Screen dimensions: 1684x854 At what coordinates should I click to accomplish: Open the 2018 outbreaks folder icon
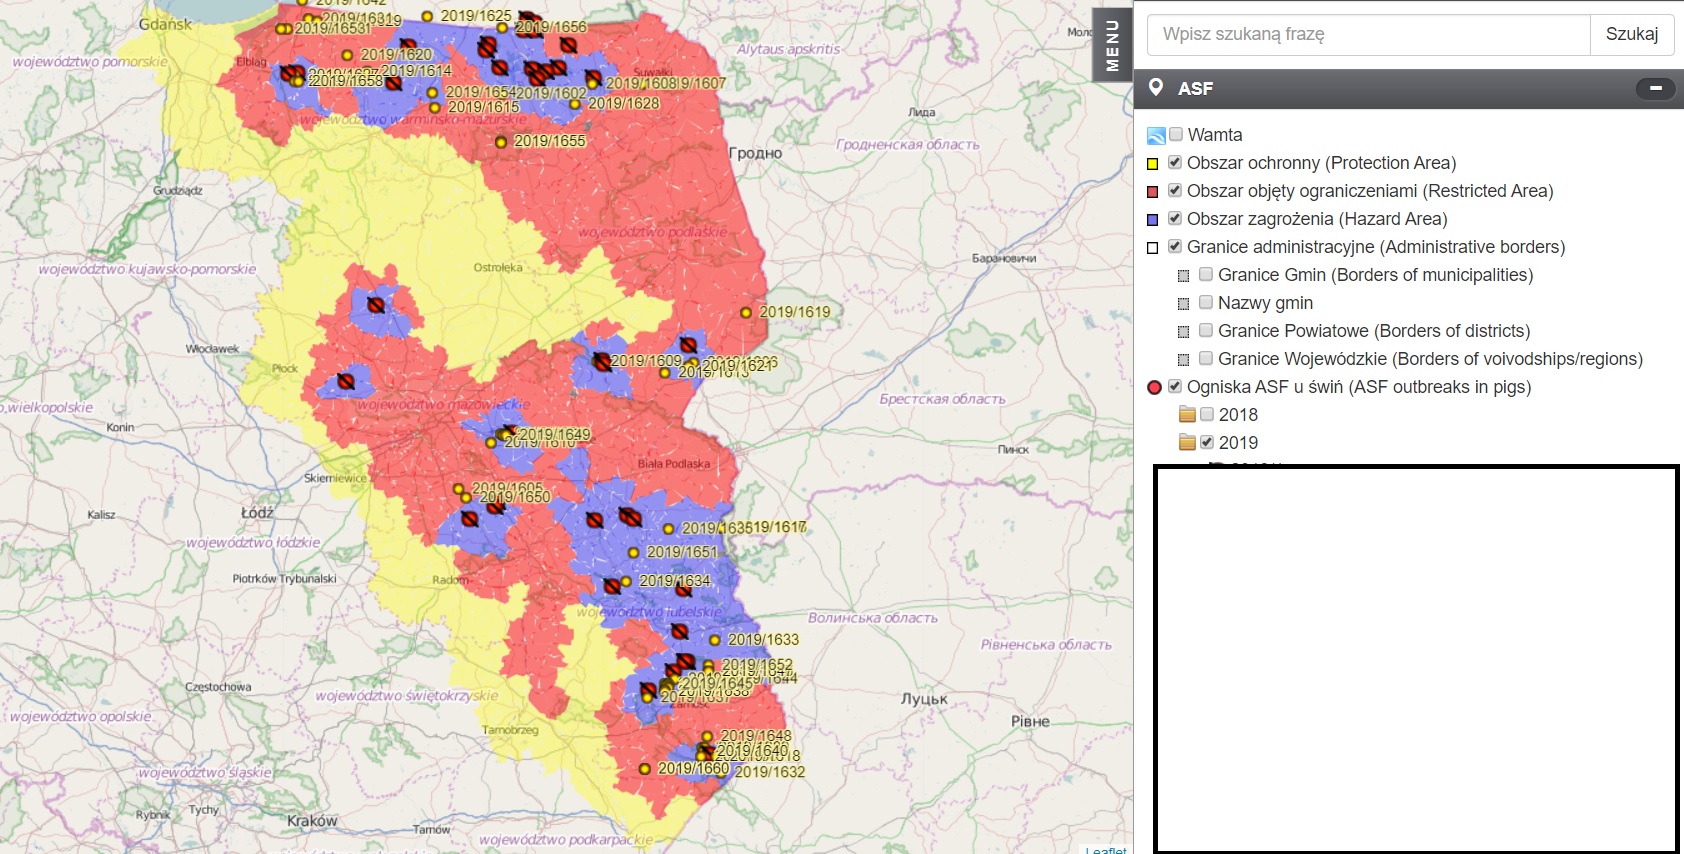[1187, 414]
